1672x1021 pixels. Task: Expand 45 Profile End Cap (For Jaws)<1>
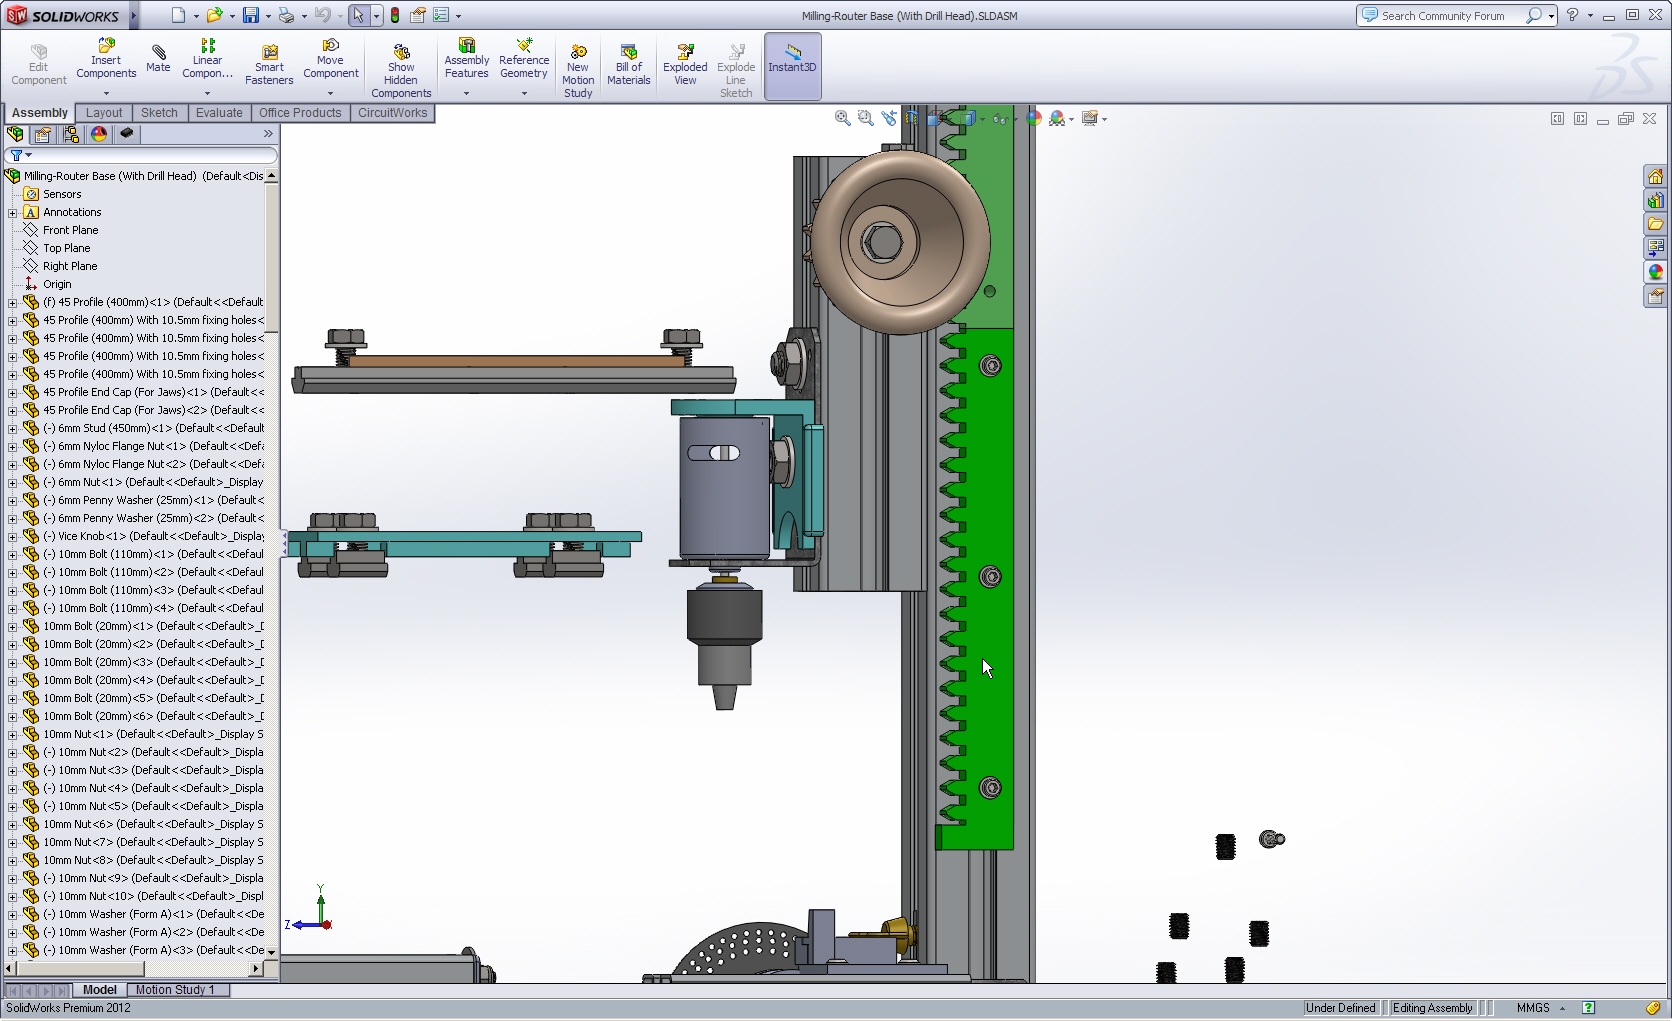click(12, 392)
